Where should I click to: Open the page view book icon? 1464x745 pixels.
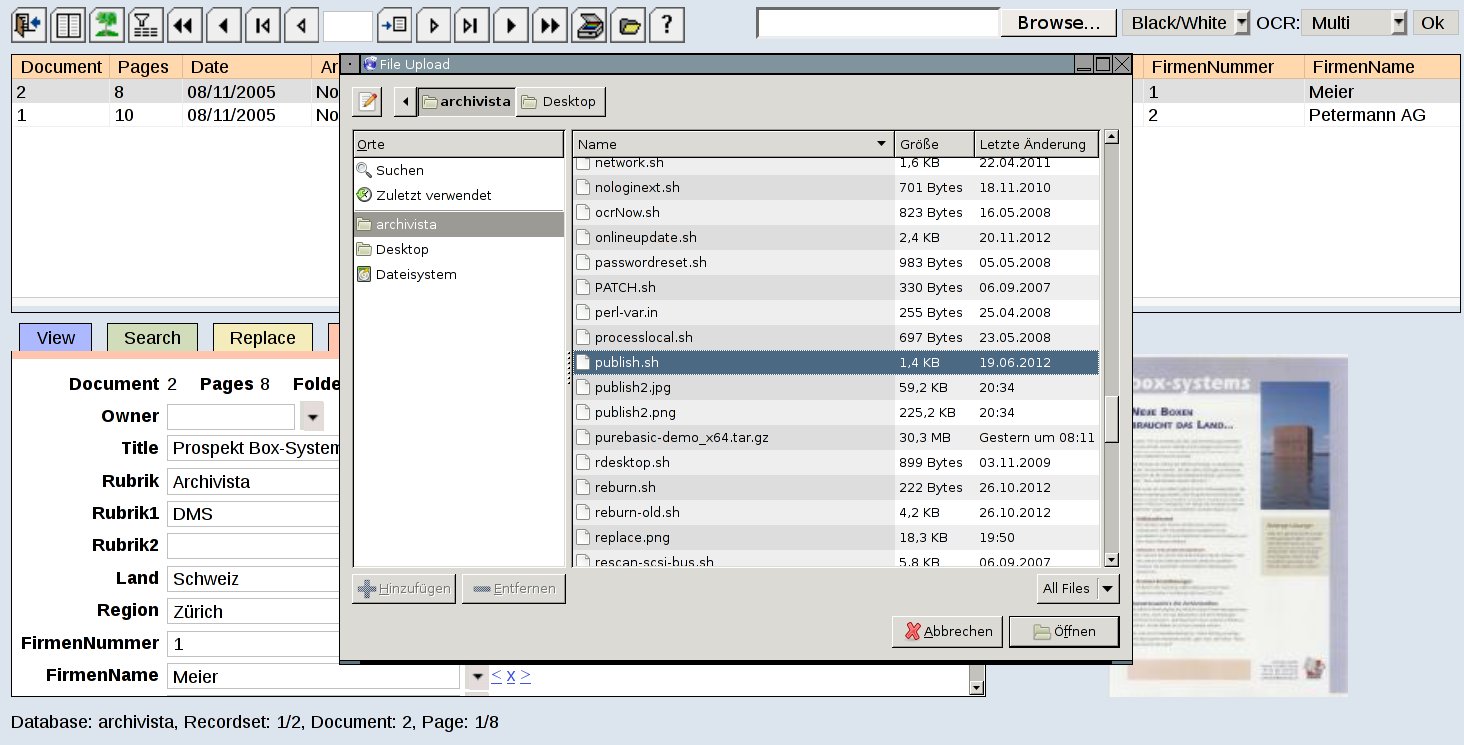click(68, 25)
